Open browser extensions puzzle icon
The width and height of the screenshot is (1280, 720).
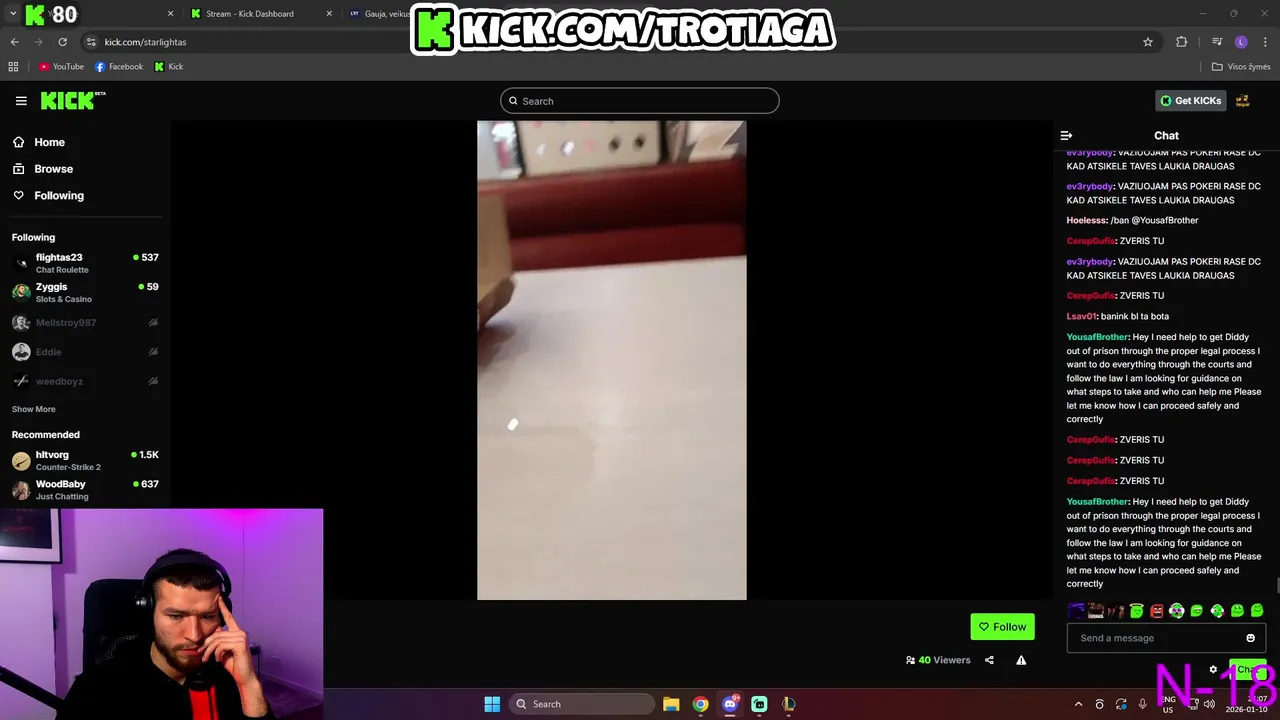tap(1182, 42)
